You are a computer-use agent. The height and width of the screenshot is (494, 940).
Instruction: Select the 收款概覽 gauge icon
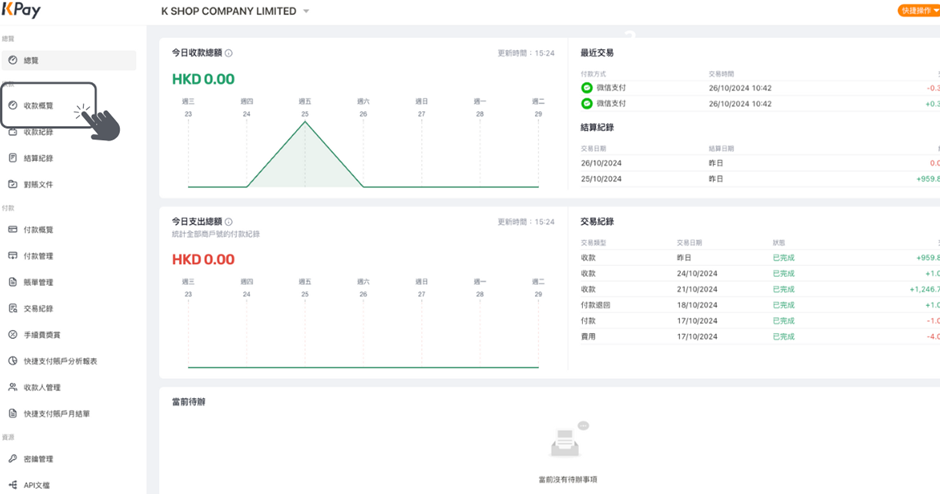coord(13,105)
